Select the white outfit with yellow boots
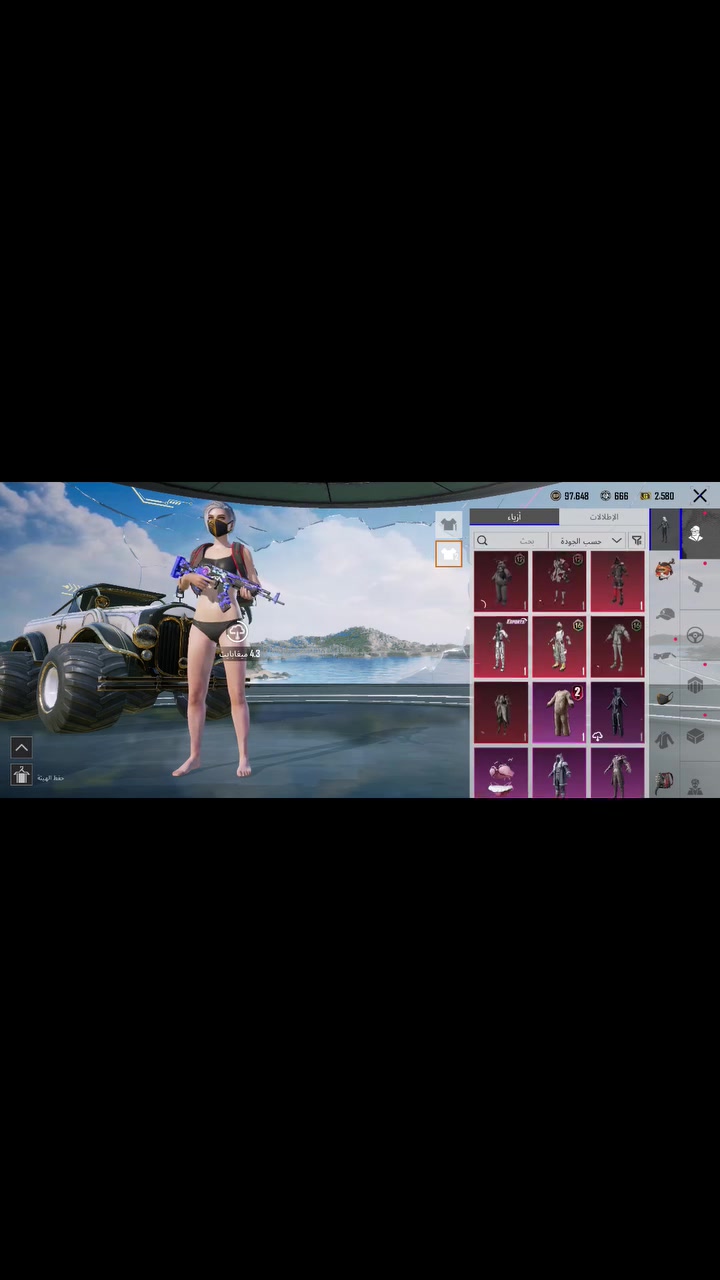The width and height of the screenshot is (720, 1280). coord(559,645)
